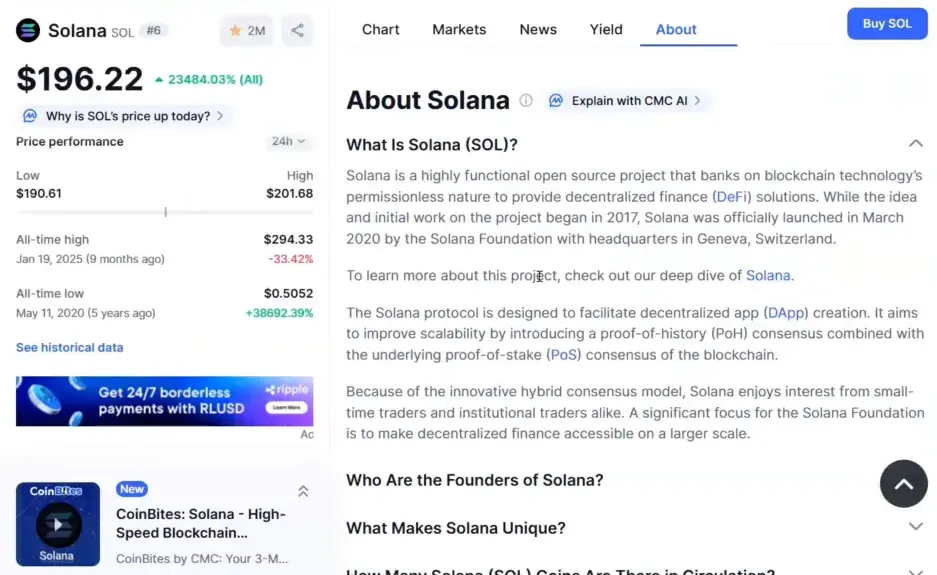This screenshot has height=575, width=937.
Task: Play the CoinBites Solana video
Action: click(x=58, y=524)
